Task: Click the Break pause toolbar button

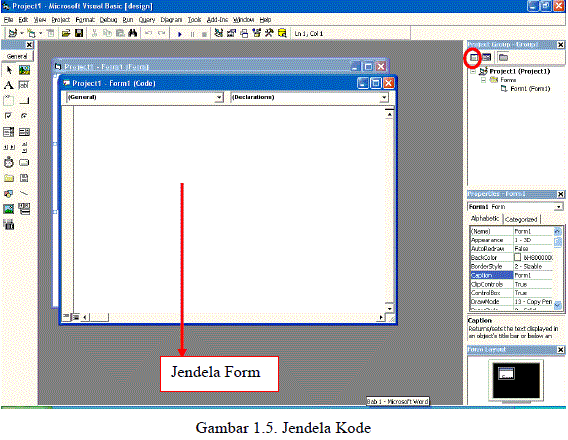Action: tap(192, 34)
